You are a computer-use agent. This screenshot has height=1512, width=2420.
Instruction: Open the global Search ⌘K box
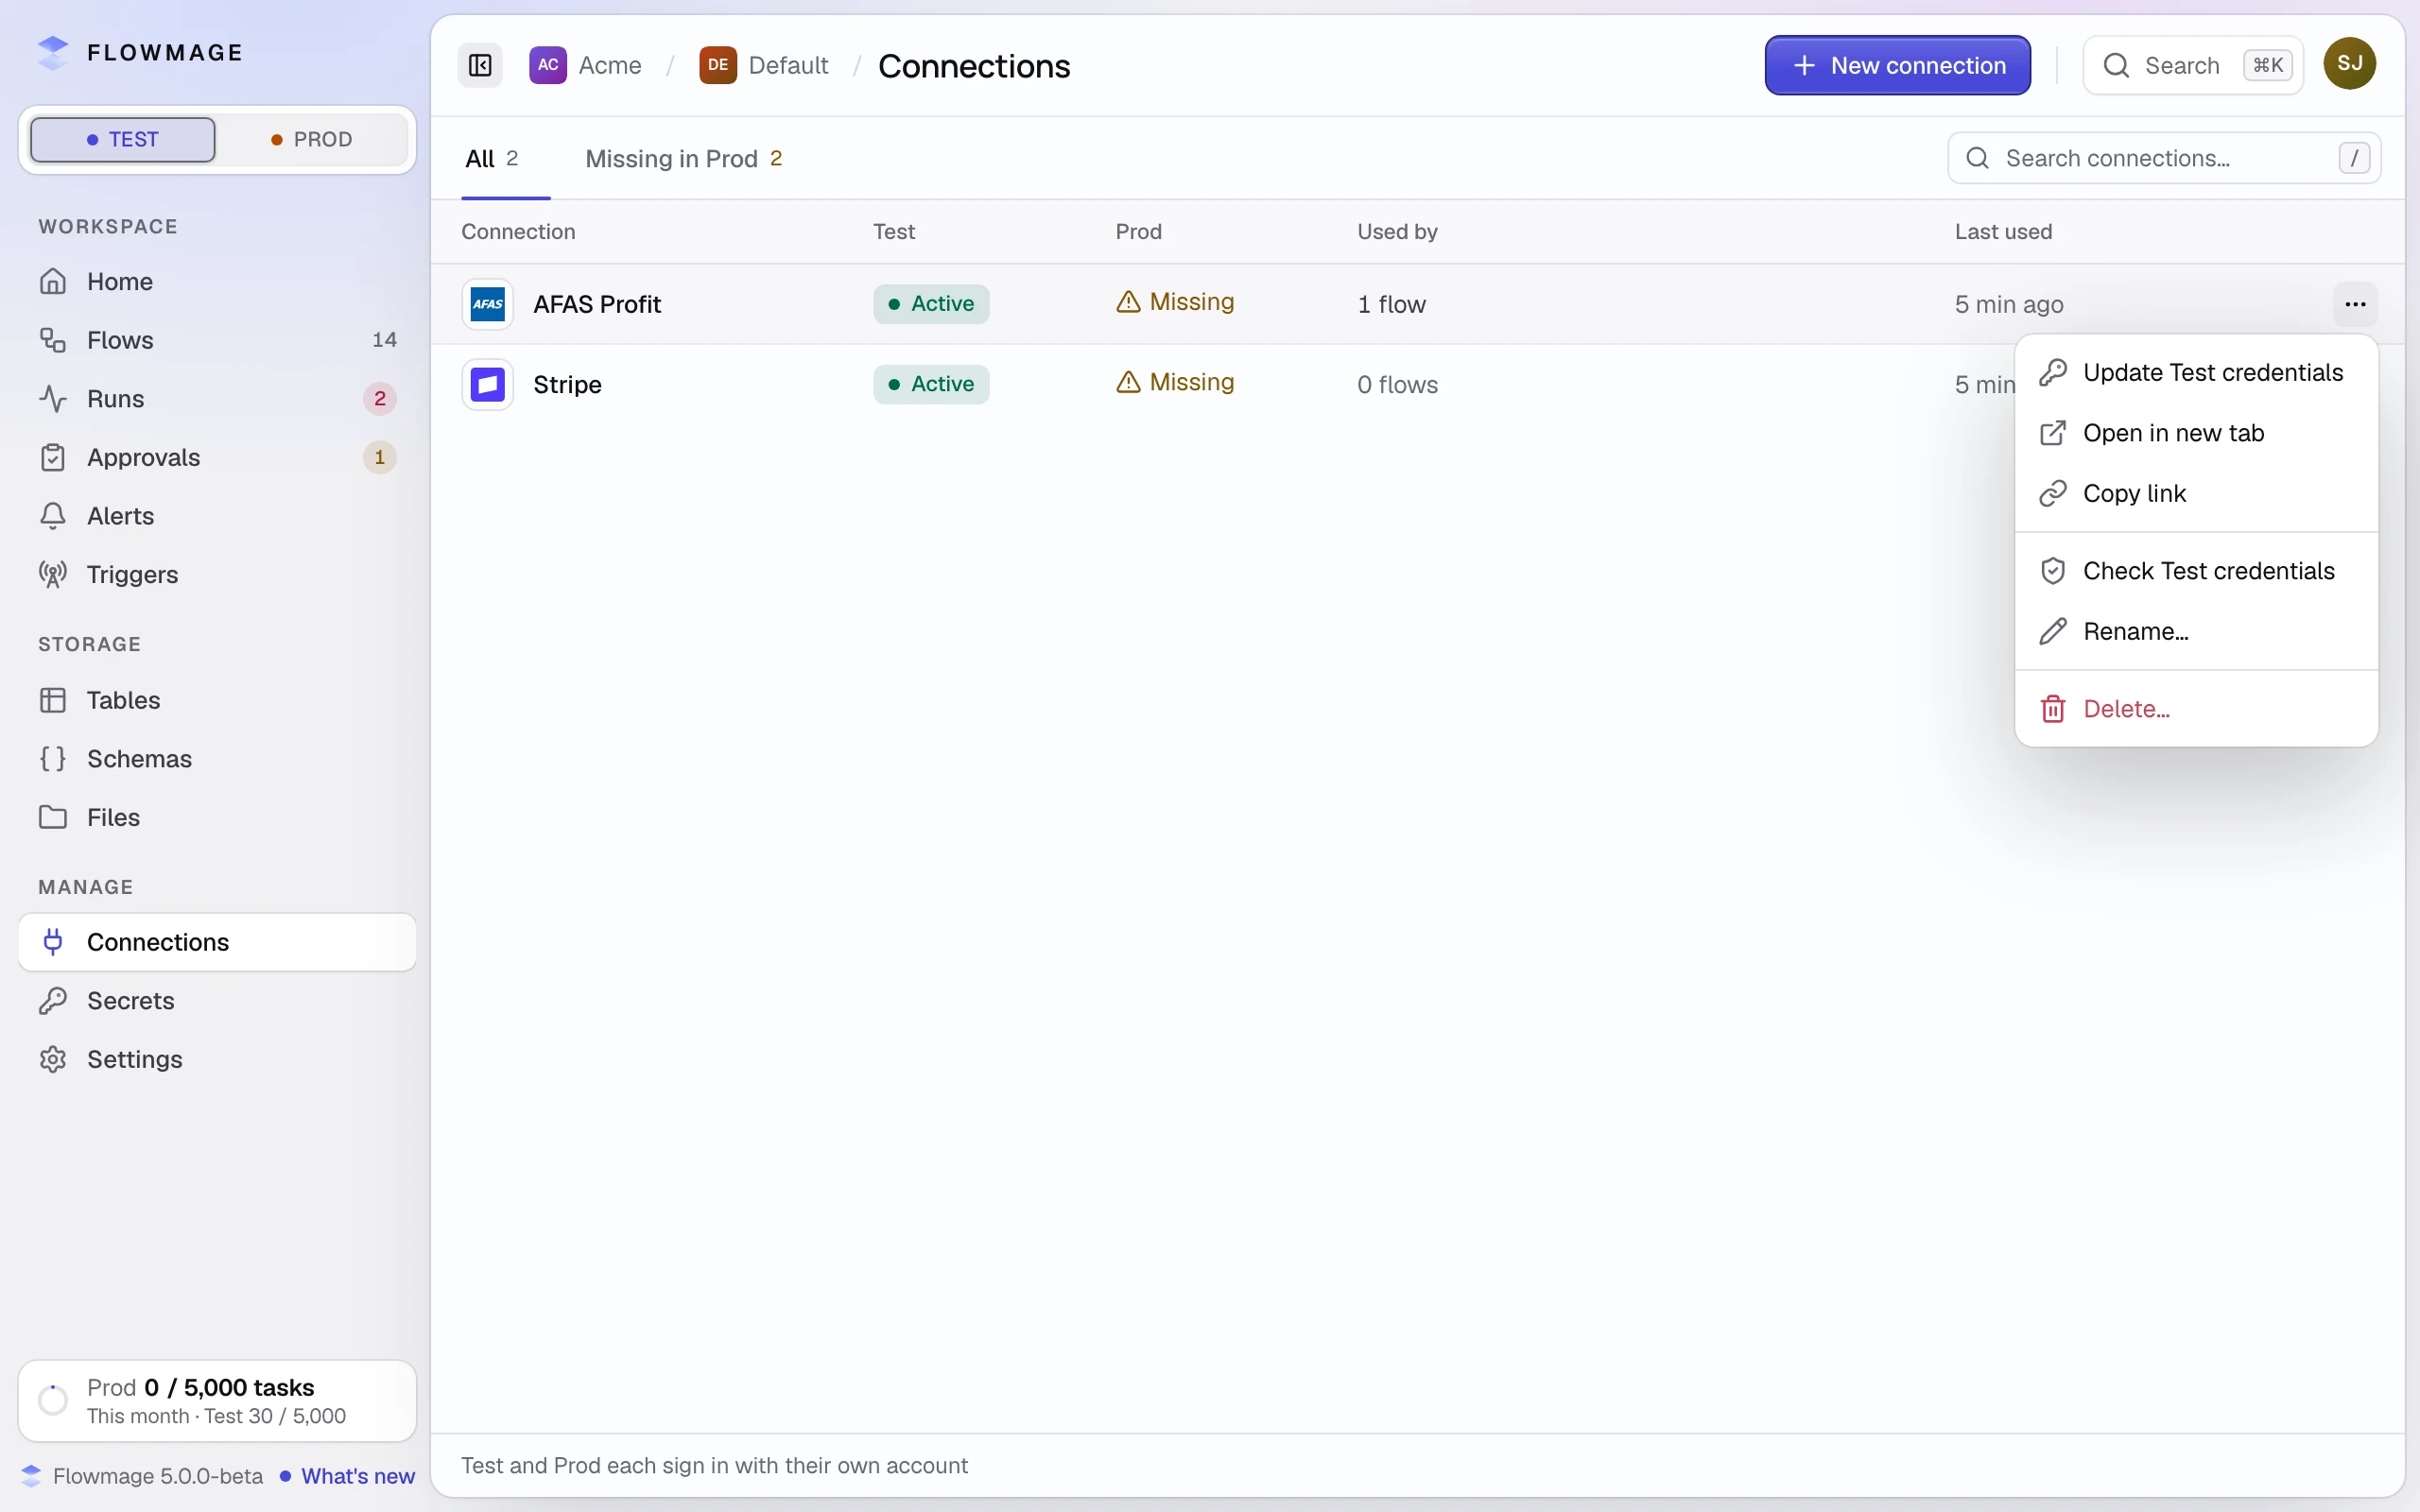click(x=2193, y=66)
